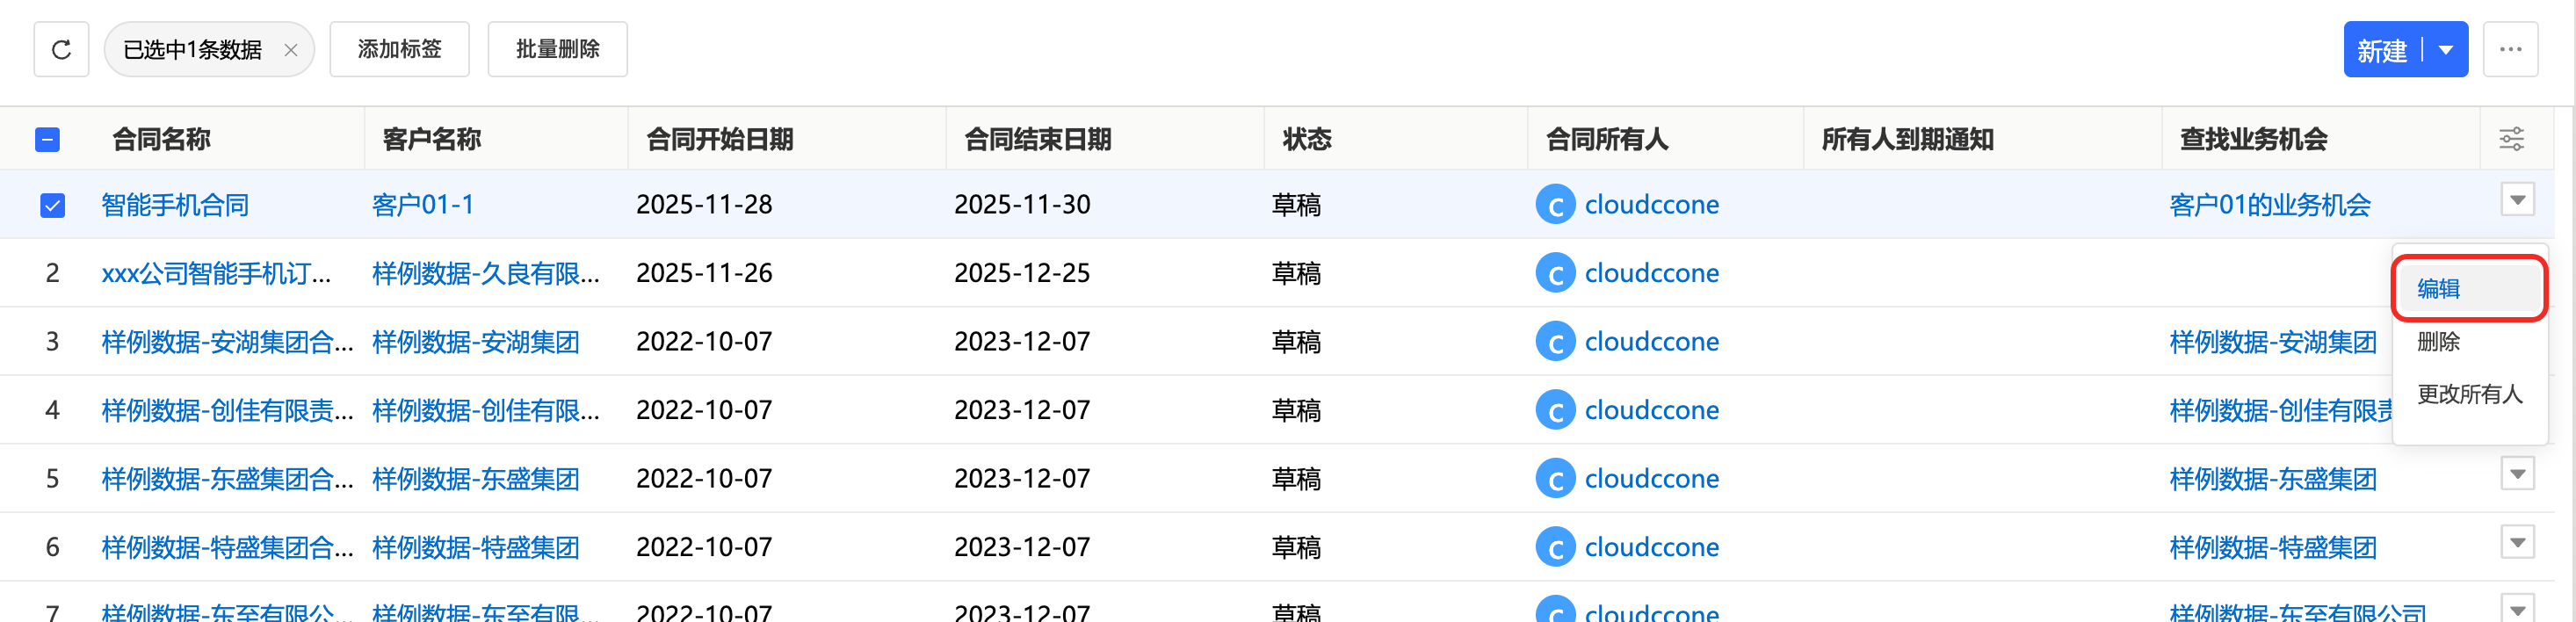The width and height of the screenshot is (2576, 622).
Task: Click the 添加标签 button
Action: [x=399, y=49]
